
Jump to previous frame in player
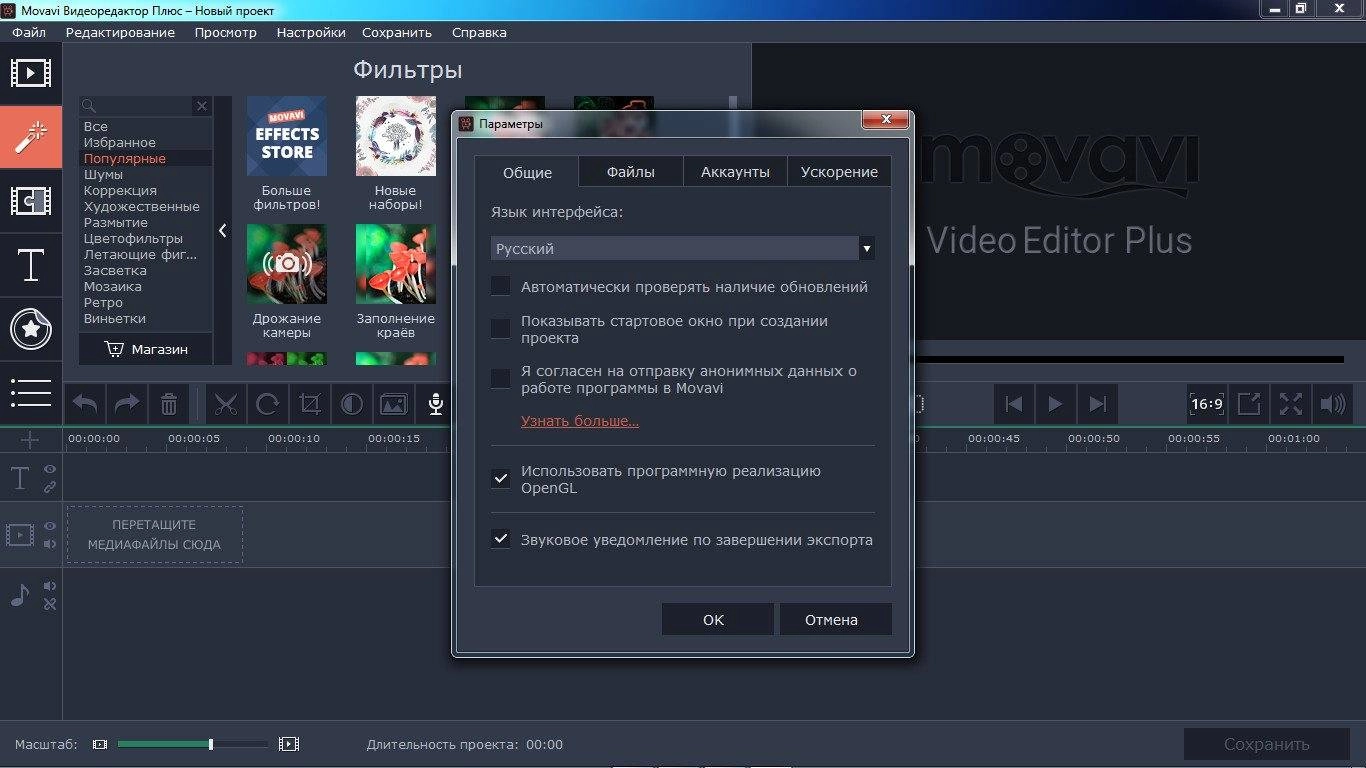pos(1014,404)
